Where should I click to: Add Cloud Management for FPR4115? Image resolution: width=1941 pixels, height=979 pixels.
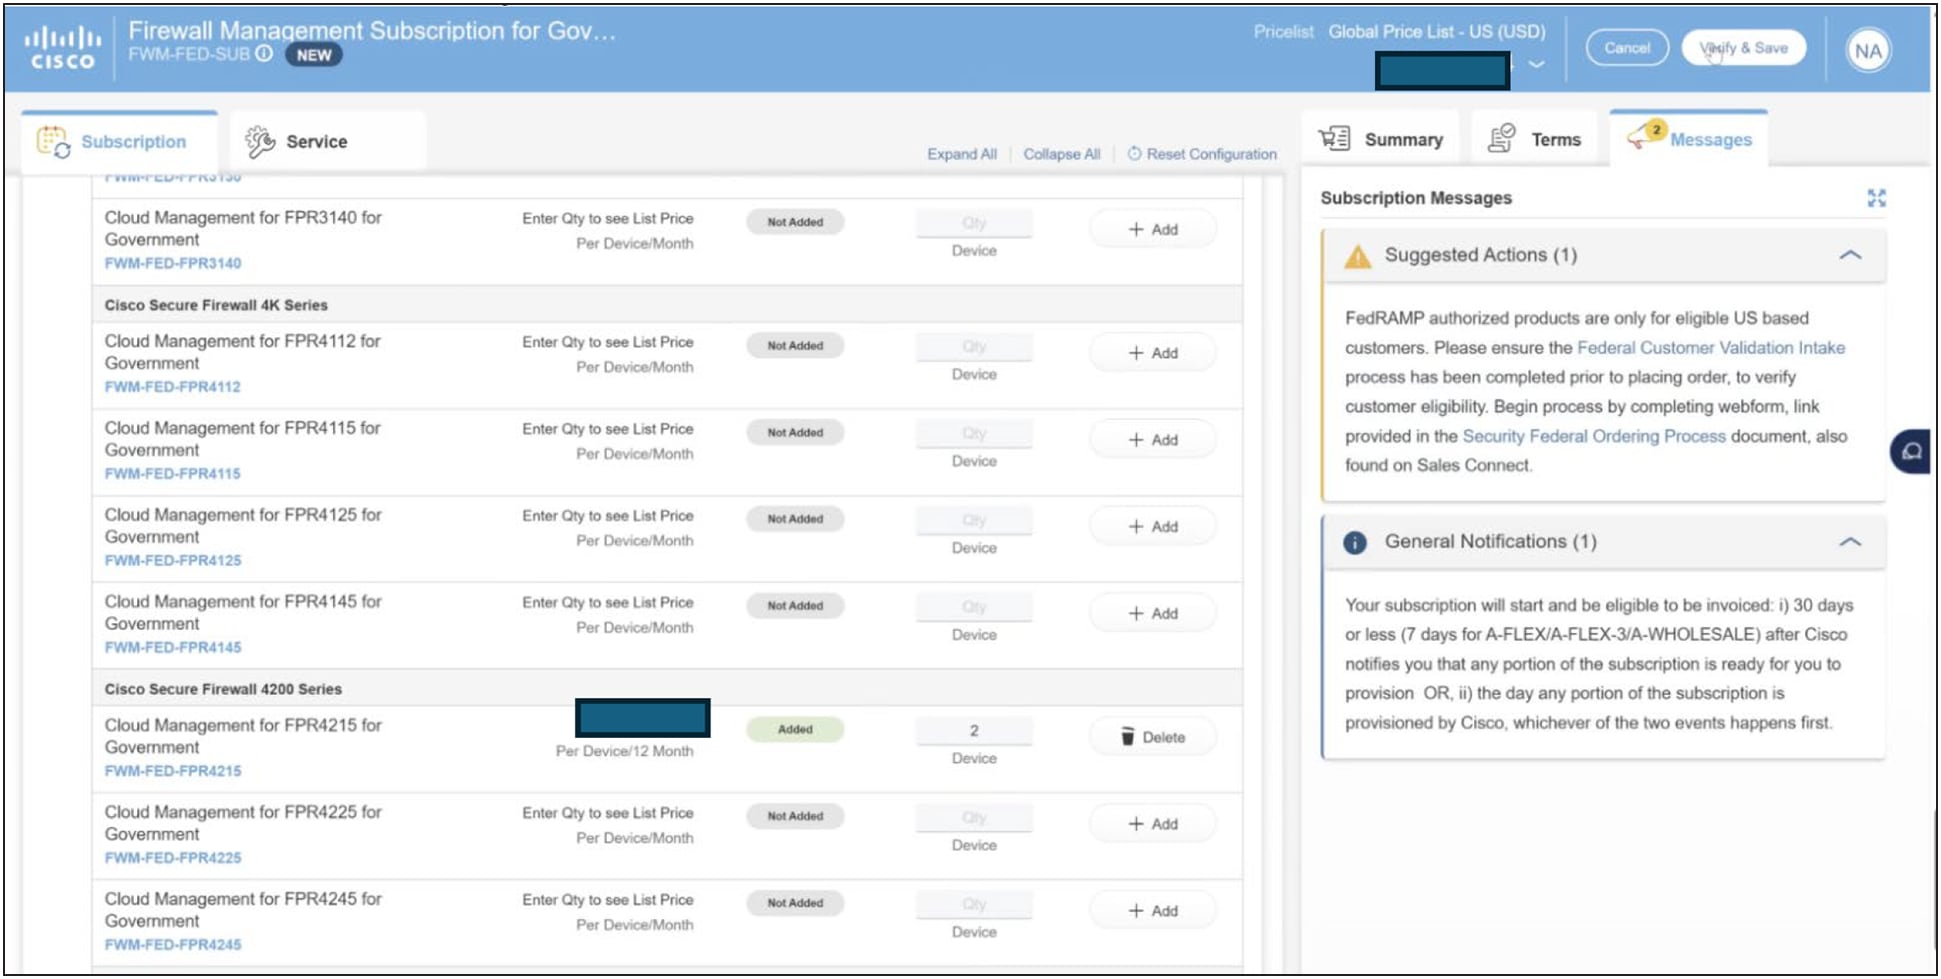[1153, 440]
